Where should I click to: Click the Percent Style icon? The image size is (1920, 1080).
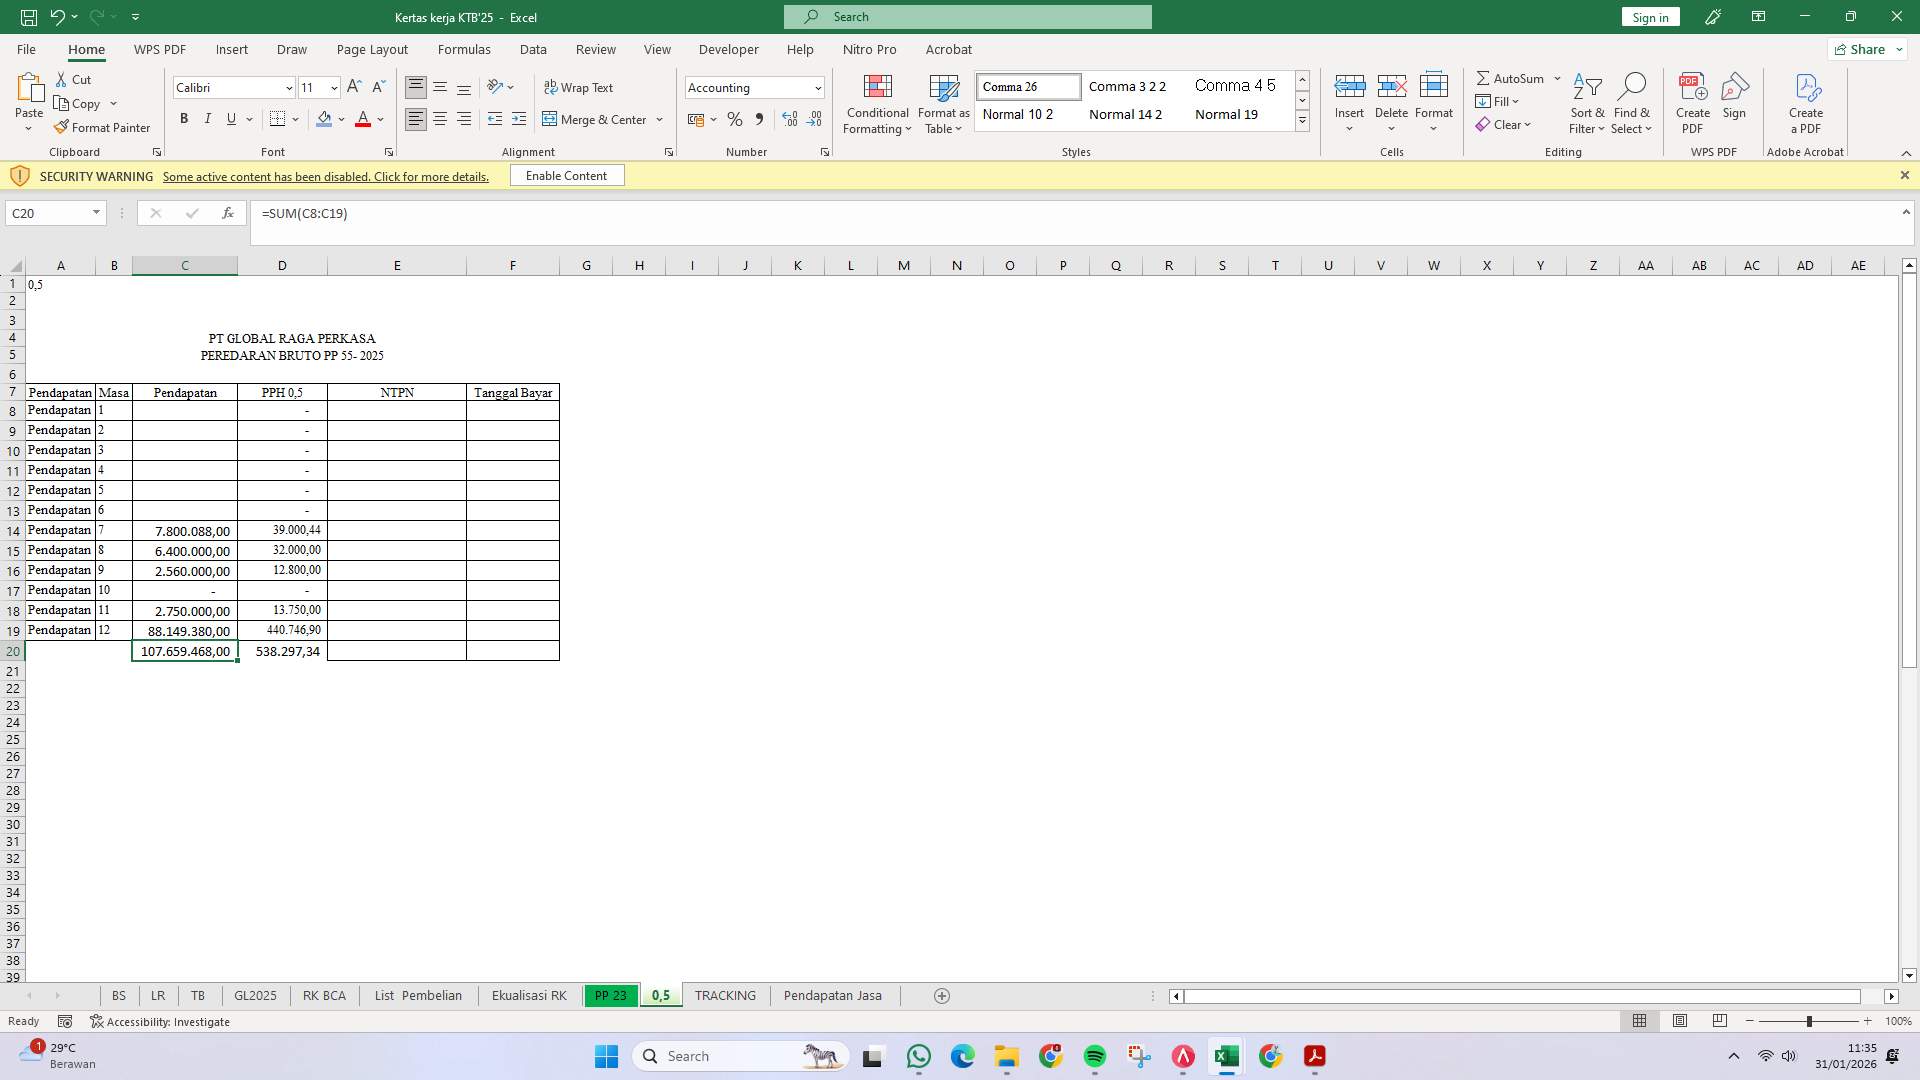[735, 119]
